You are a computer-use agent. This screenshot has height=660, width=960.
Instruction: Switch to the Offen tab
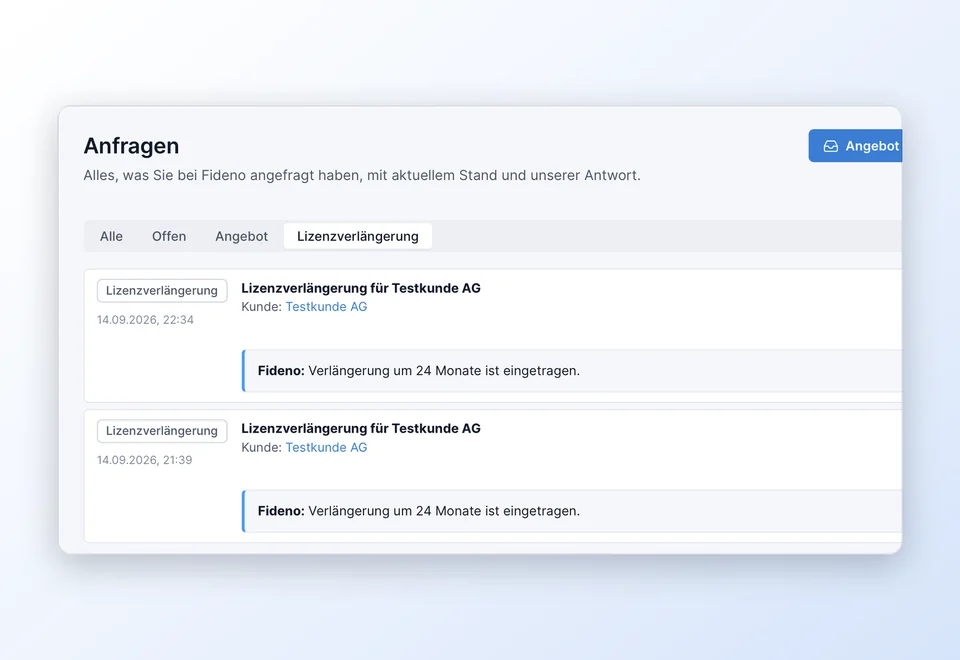(x=169, y=236)
